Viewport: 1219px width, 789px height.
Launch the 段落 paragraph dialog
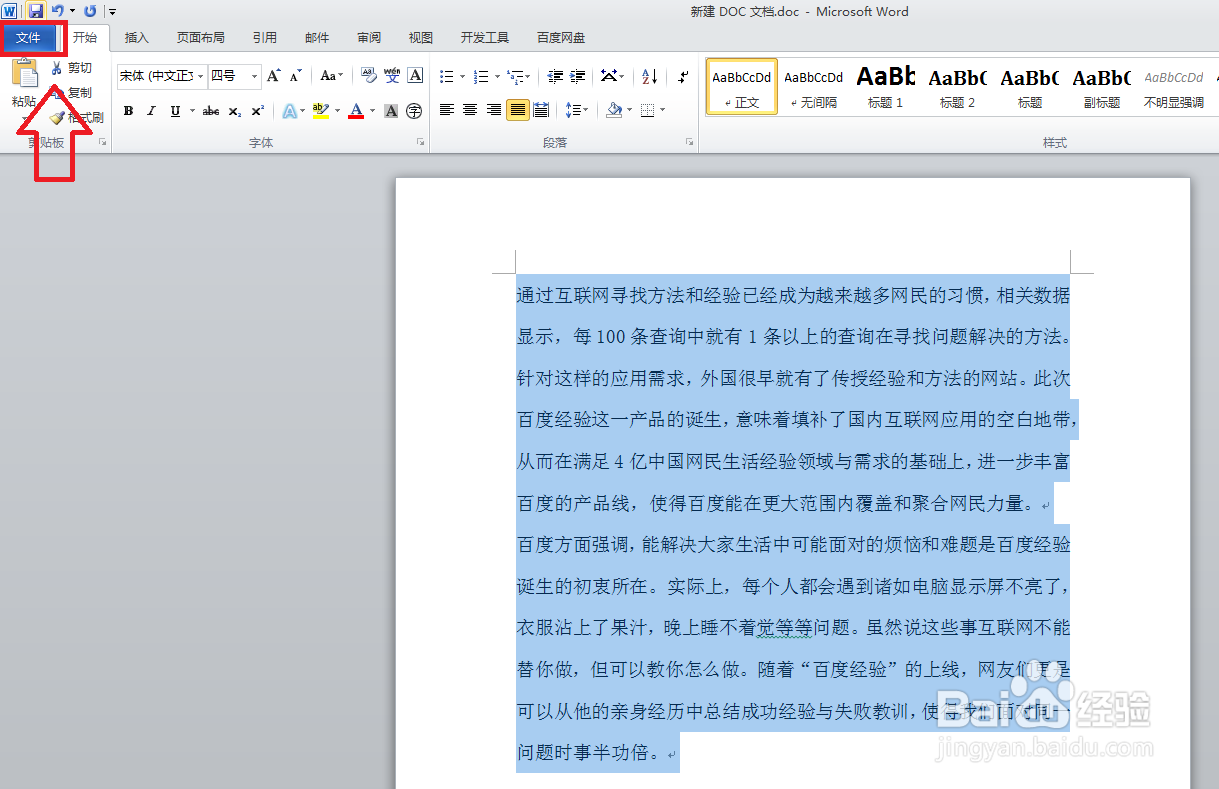[689, 143]
